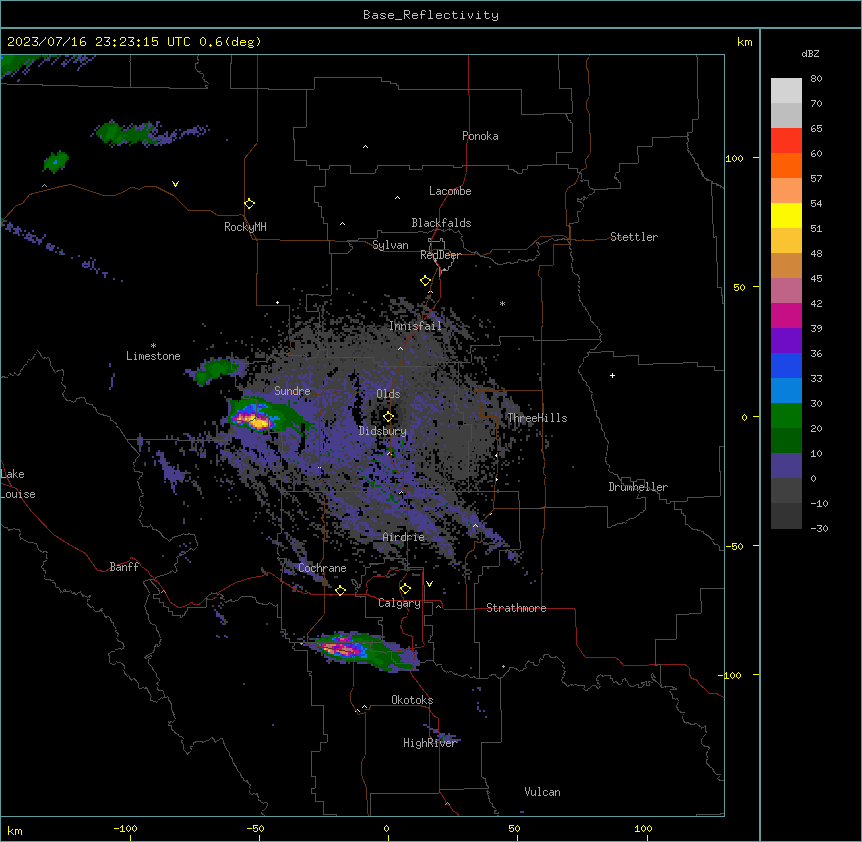Image resolution: width=862 pixels, height=842 pixels.
Task: Click the Limestone label
Action: tap(153, 356)
